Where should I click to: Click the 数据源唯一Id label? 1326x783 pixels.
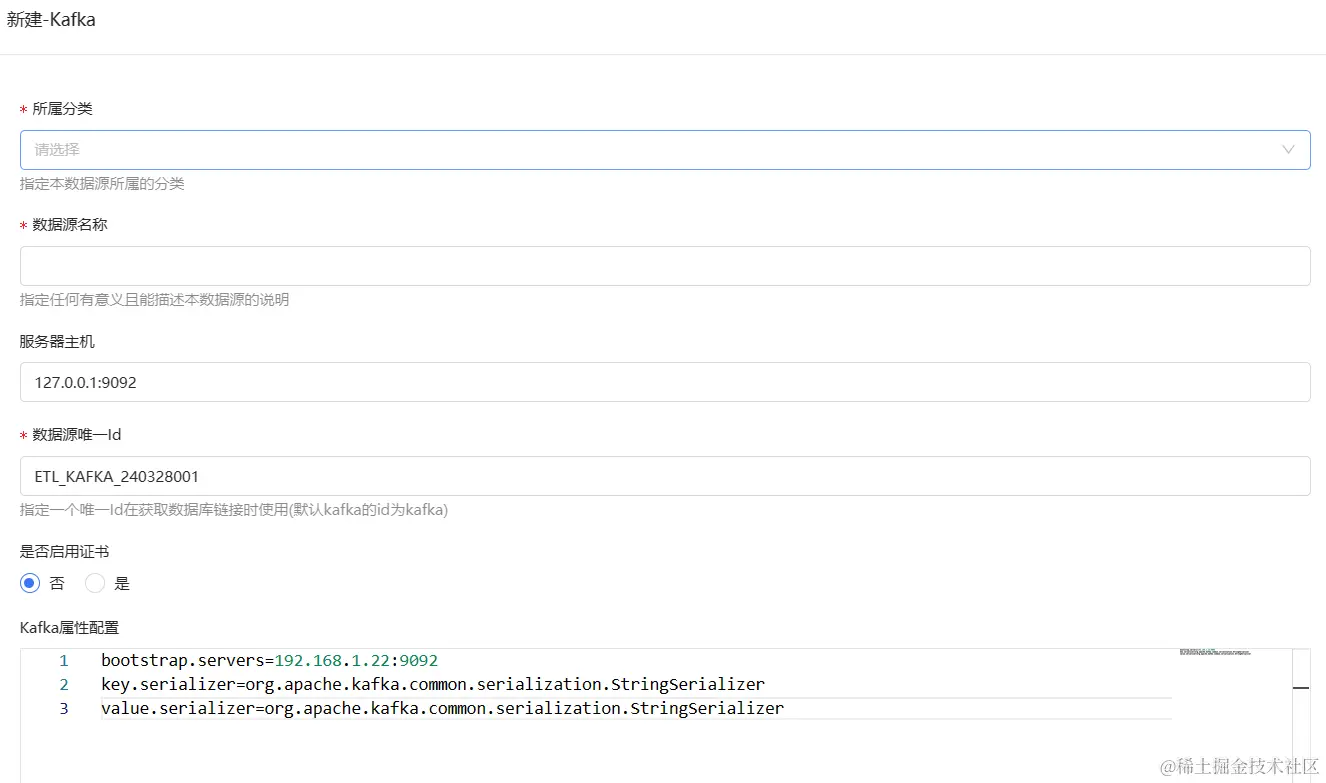coord(77,435)
